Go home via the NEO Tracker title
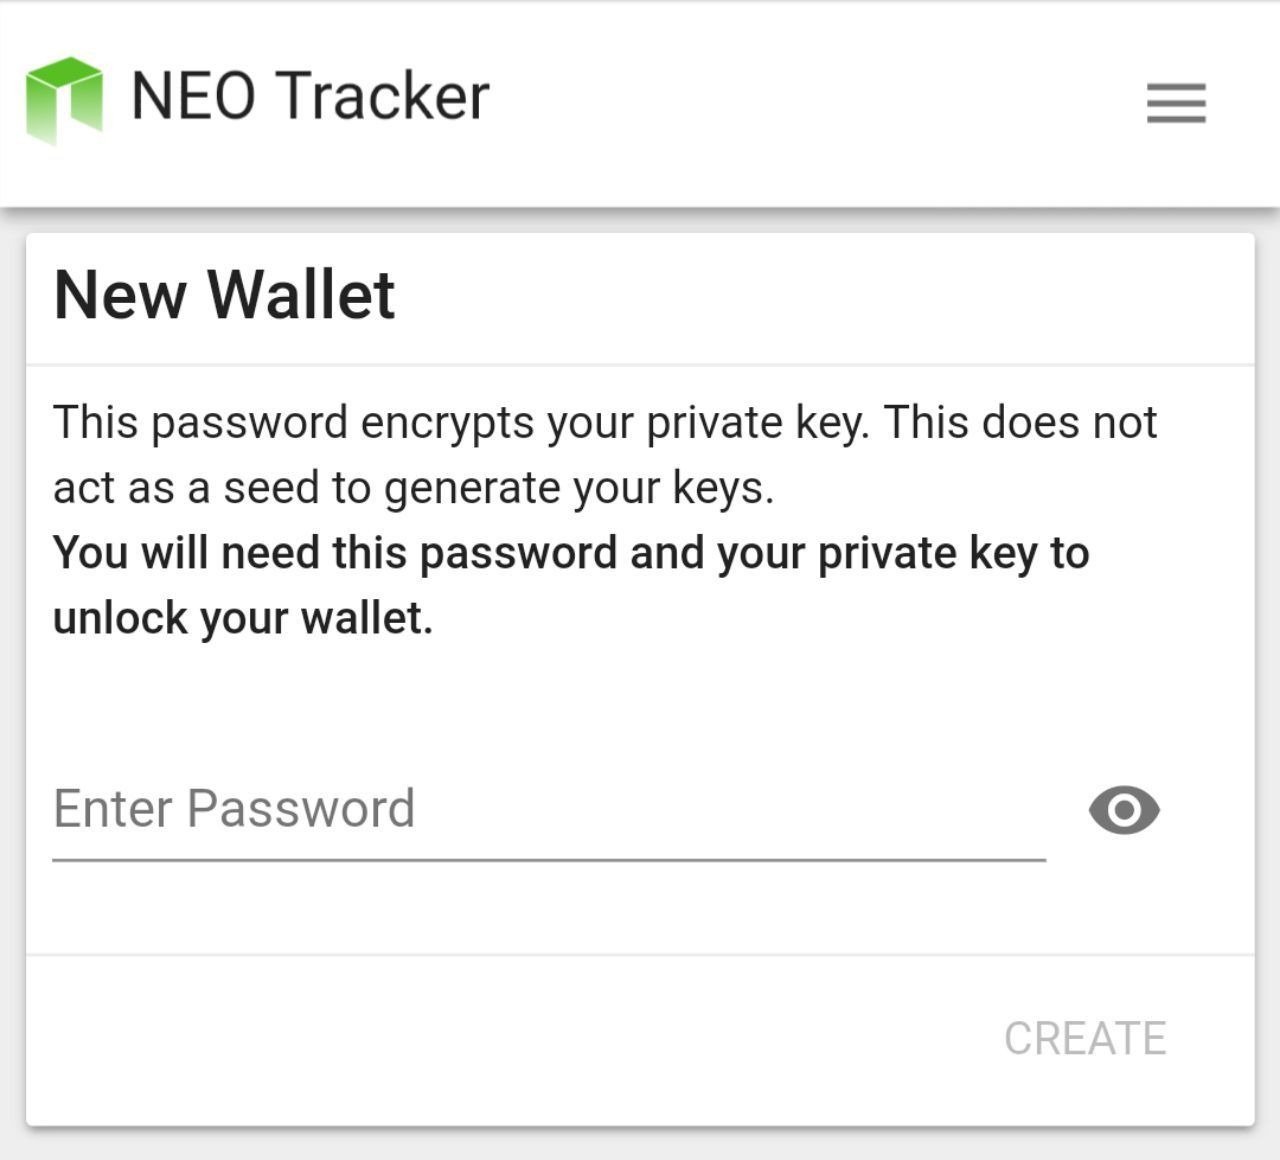Image resolution: width=1280 pixels, height=1160 pixels. tap(310, 97)
